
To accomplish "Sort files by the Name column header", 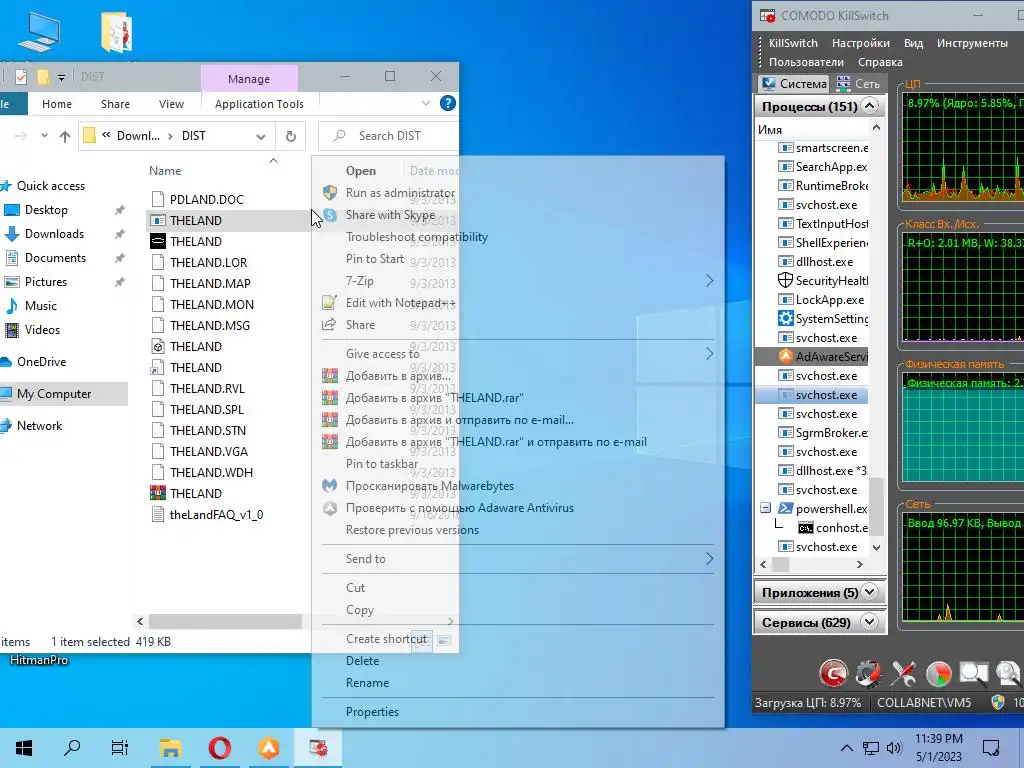I will pos(165,170).
